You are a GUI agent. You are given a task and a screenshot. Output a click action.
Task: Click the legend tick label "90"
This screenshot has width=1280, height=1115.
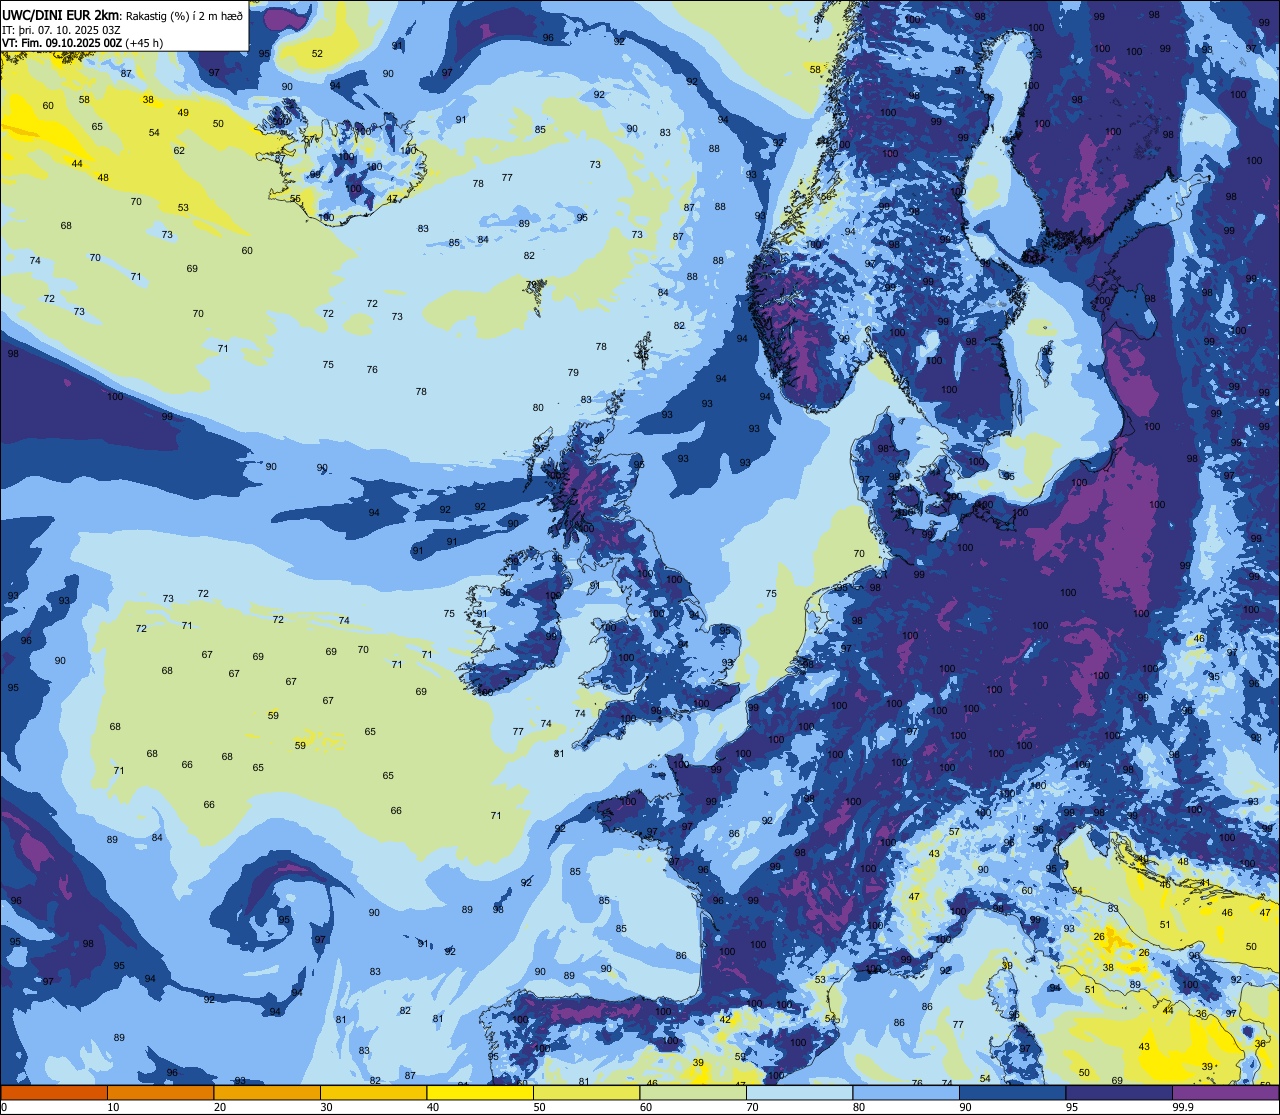coord(965,1107)
